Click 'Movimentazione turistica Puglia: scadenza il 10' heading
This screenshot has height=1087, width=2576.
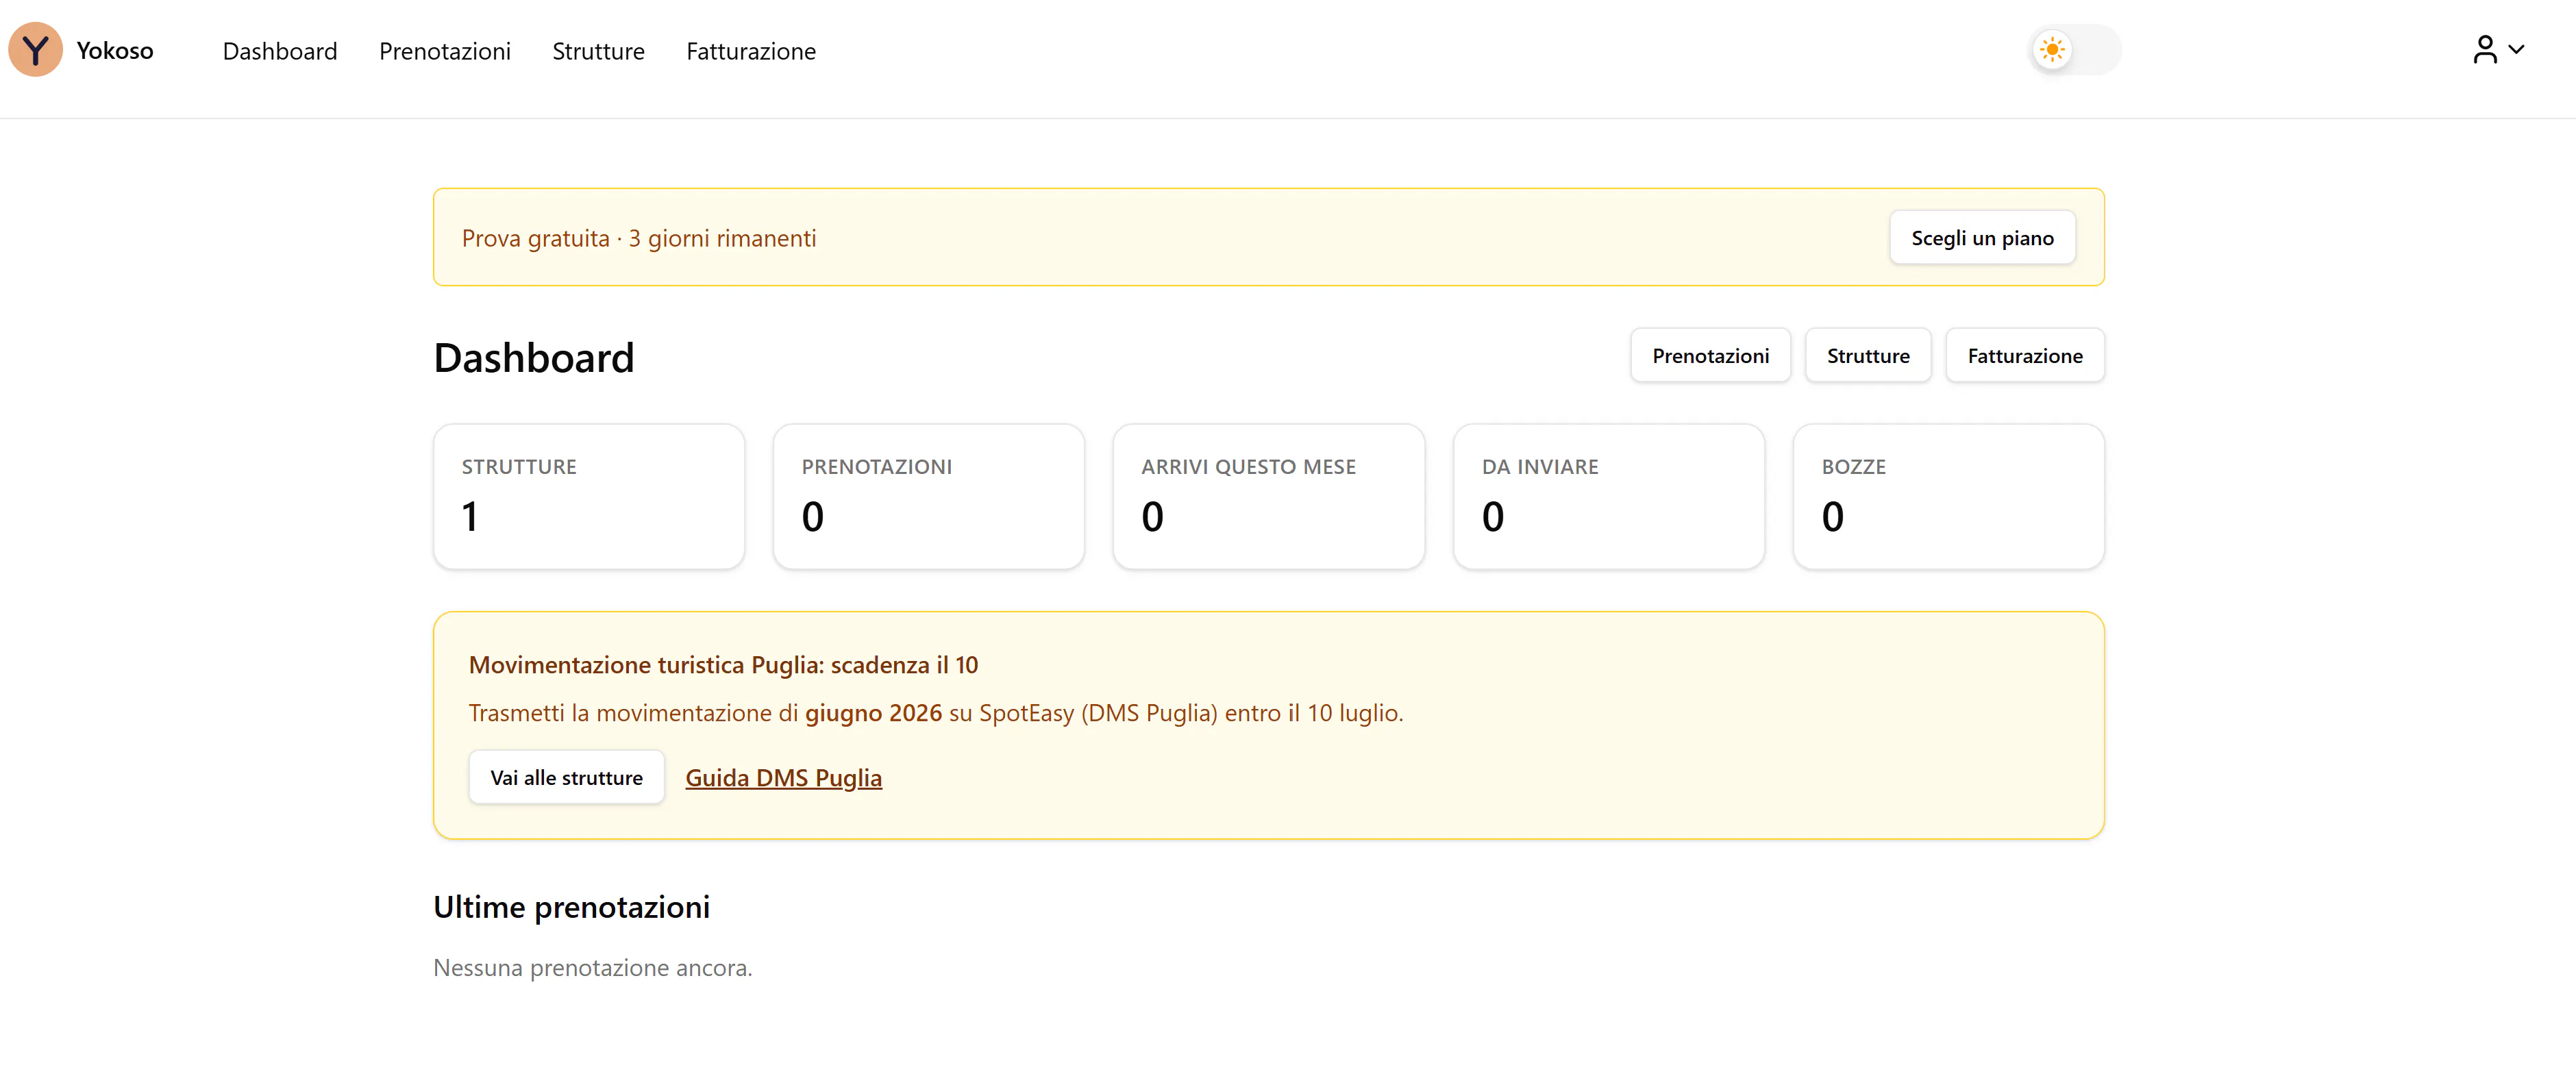(x=723, y=665)
